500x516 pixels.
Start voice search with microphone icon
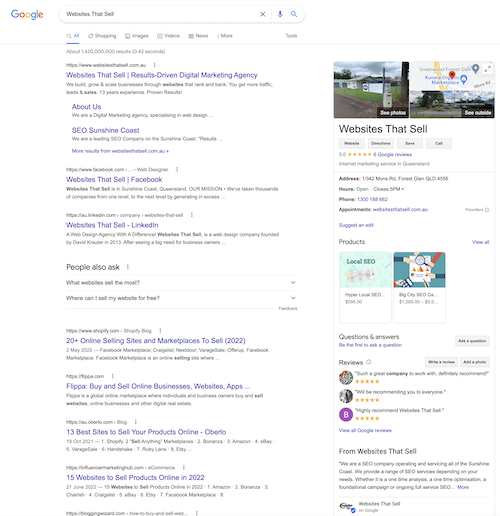pos(280,14)
